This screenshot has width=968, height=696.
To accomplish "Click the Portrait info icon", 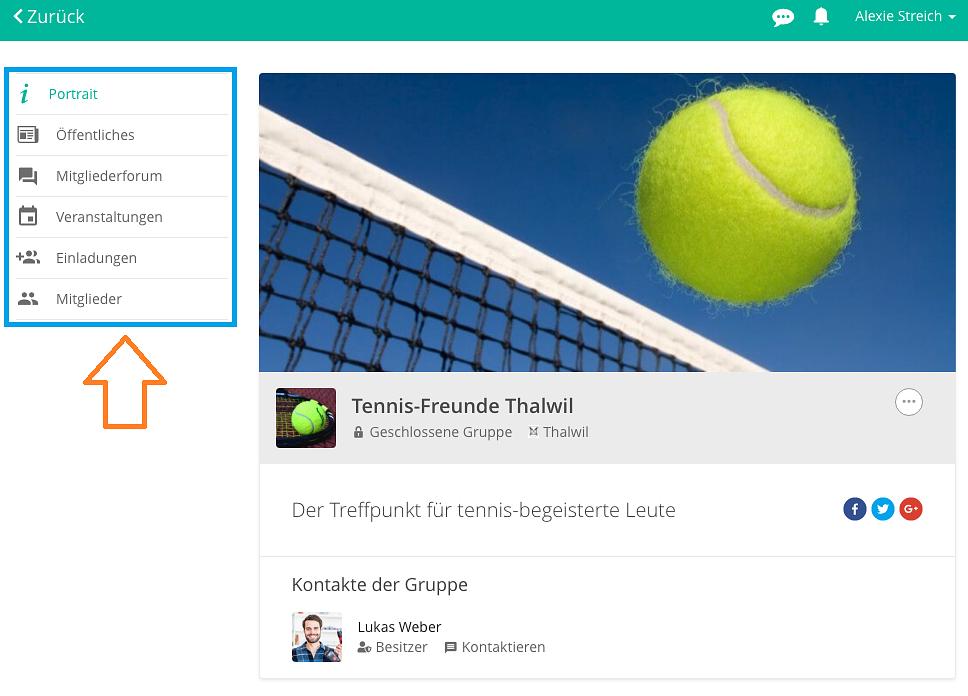I will pos(24,94).
